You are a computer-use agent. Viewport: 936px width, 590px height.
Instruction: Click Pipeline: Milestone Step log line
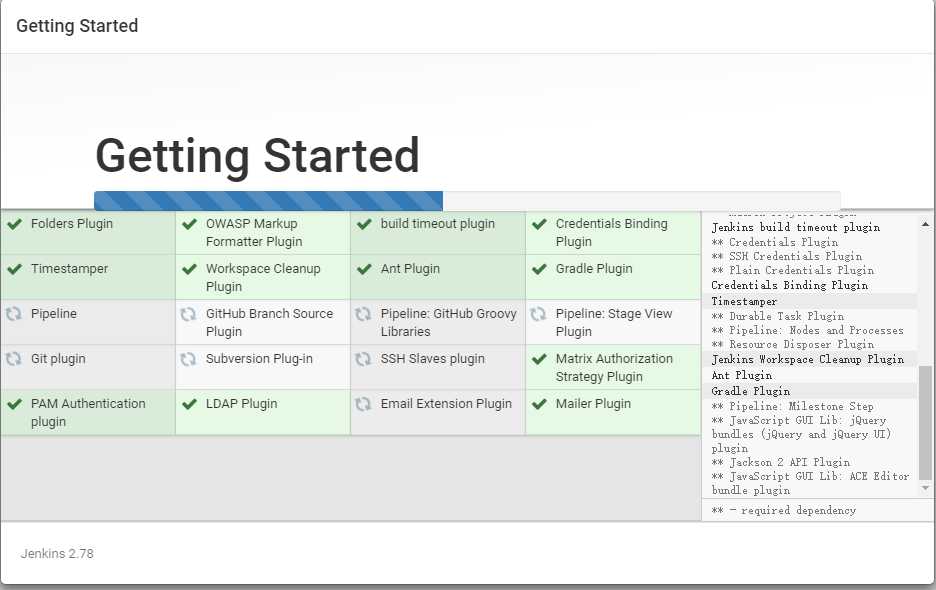(793, 407)
